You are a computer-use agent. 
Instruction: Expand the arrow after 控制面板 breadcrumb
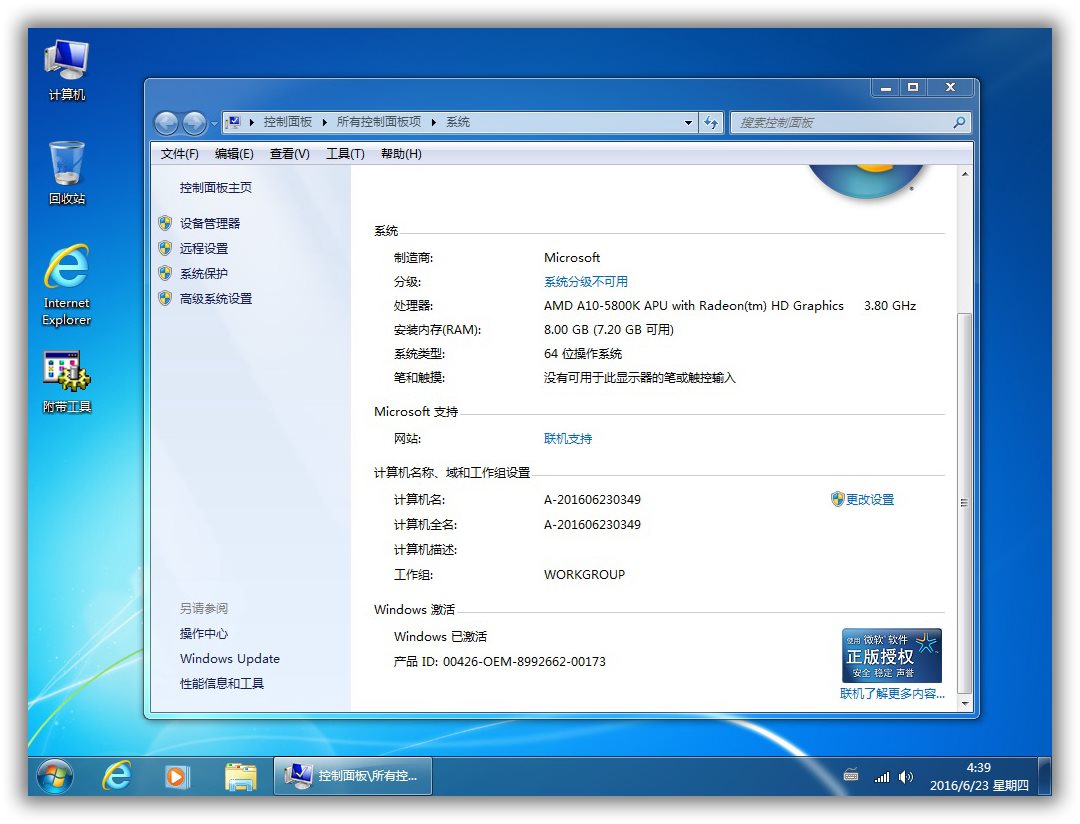(324, 123)
